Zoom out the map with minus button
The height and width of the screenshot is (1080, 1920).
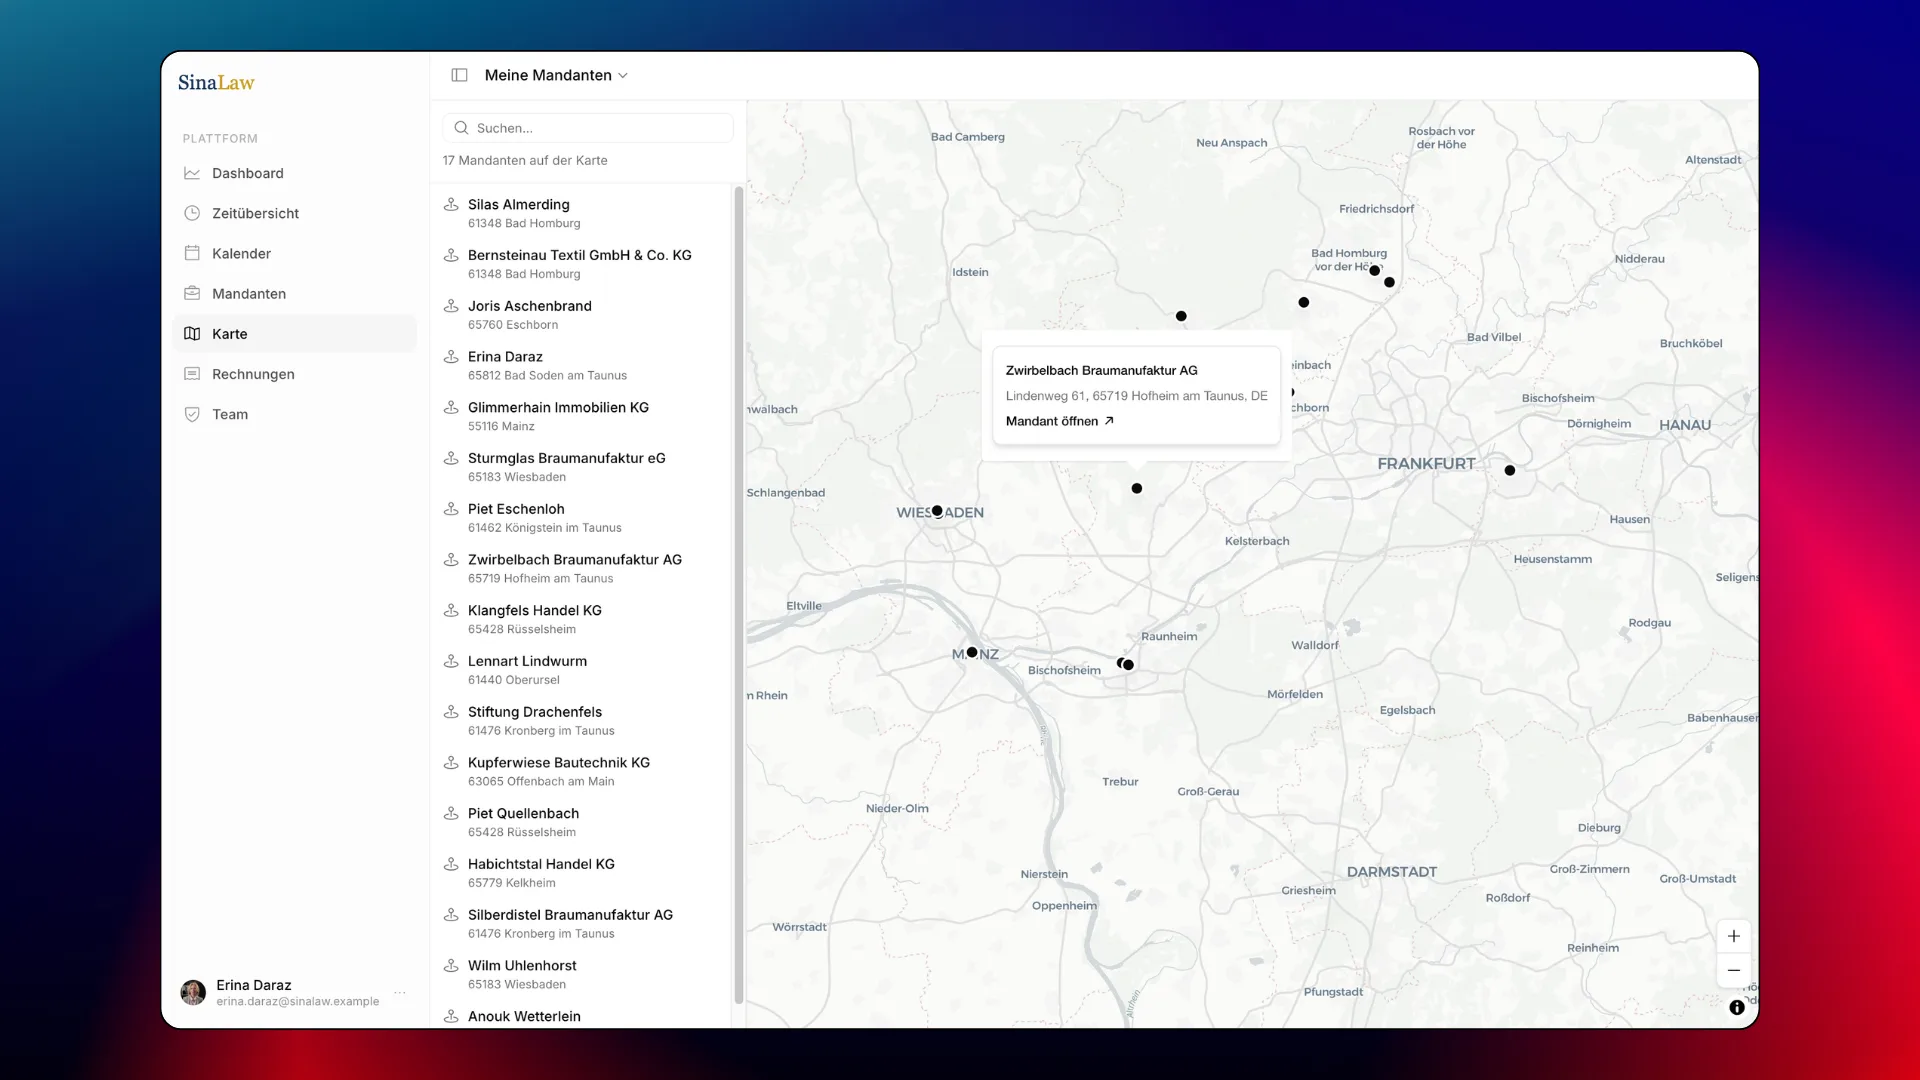click(1734, 970)
